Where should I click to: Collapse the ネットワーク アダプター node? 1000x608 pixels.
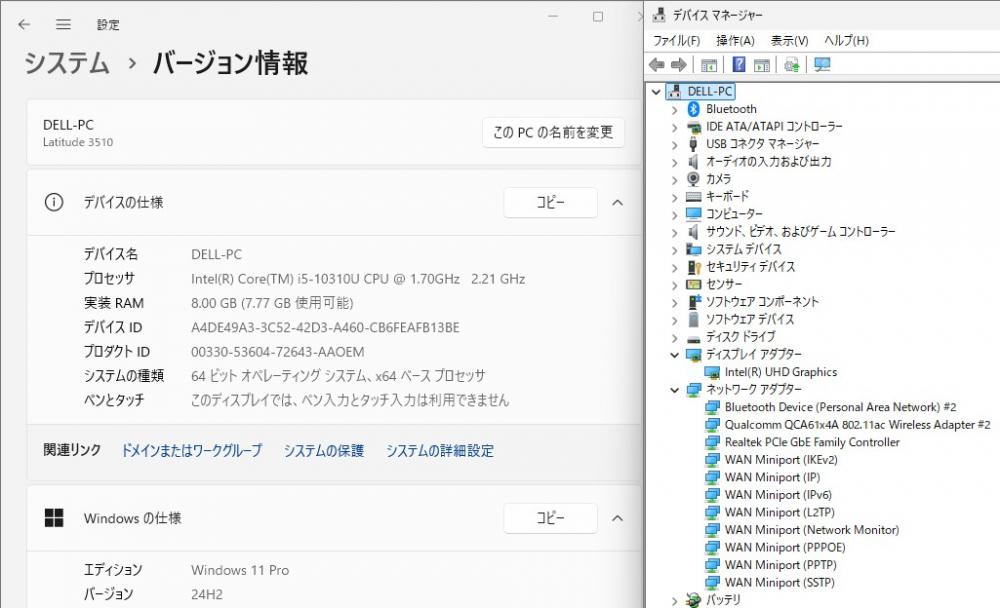[x=675, y=390]
